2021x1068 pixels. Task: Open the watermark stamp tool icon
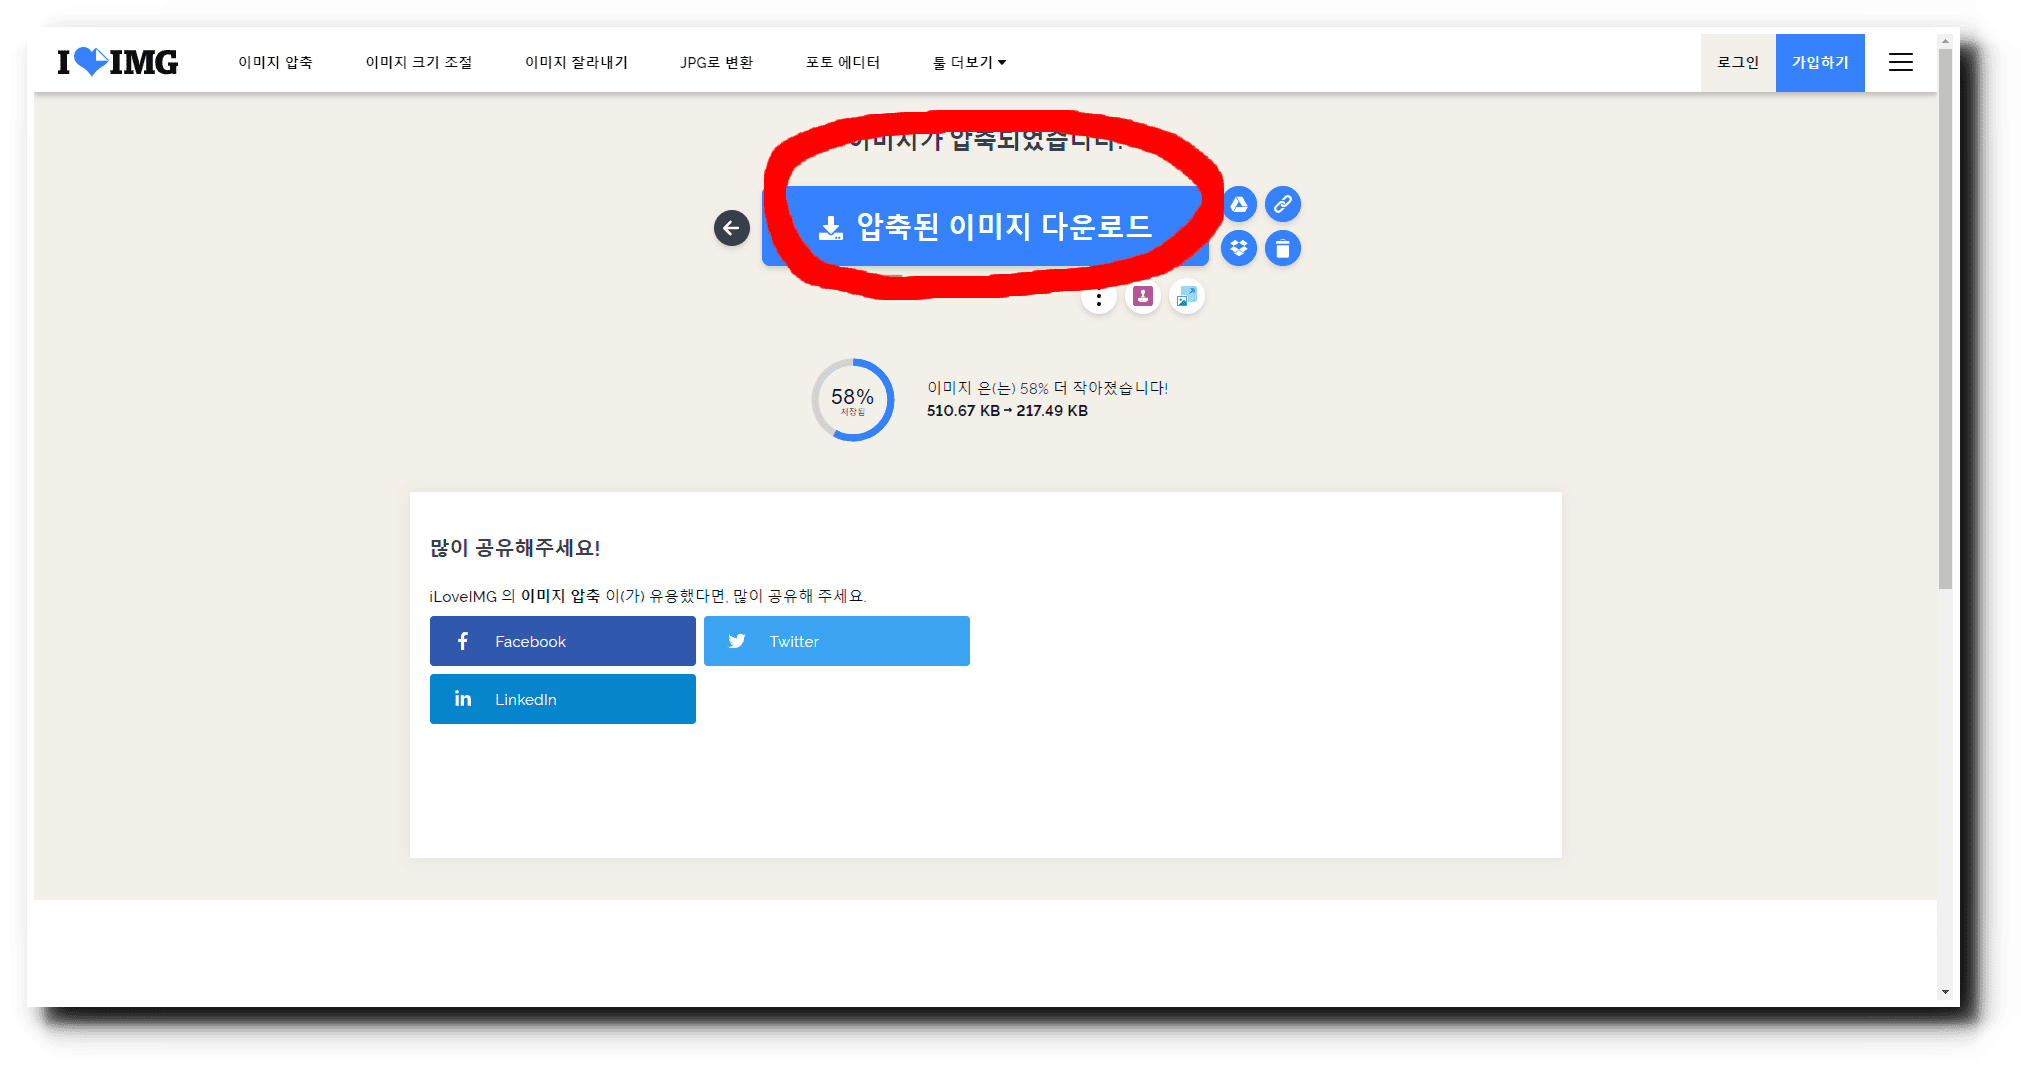coord(1142,296)
